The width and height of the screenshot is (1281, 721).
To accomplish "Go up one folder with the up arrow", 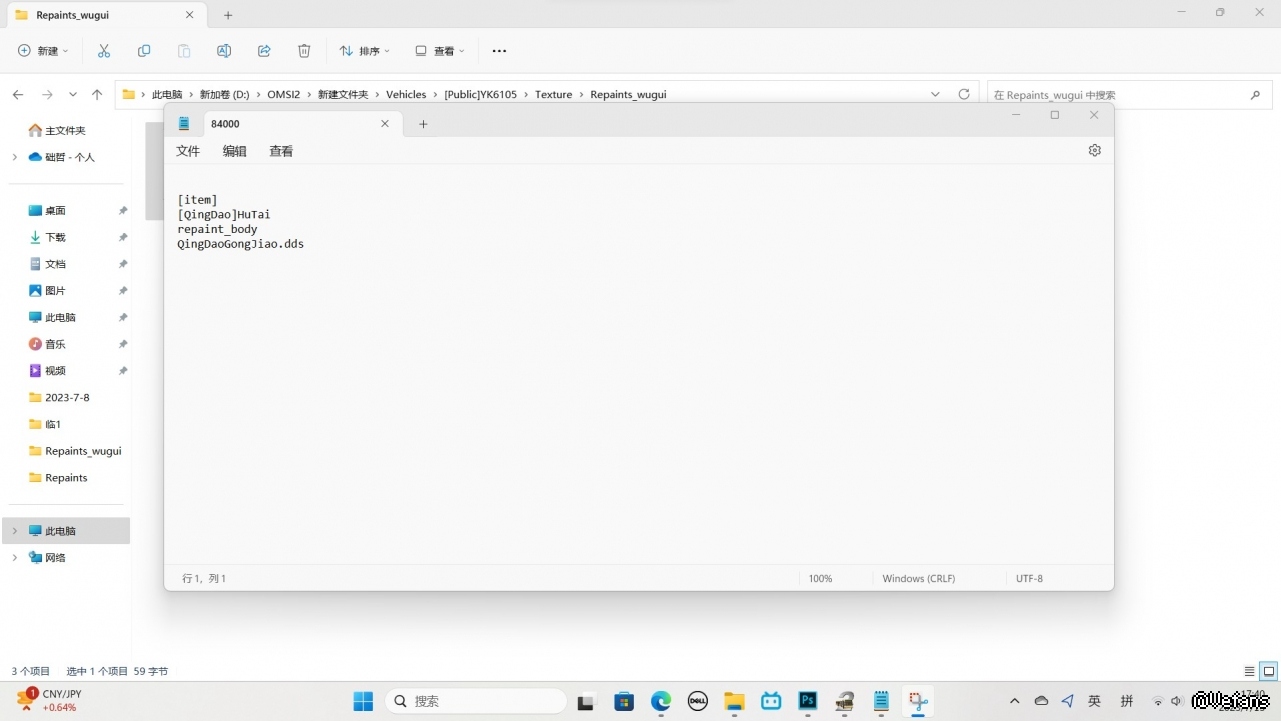I will 97,94.
